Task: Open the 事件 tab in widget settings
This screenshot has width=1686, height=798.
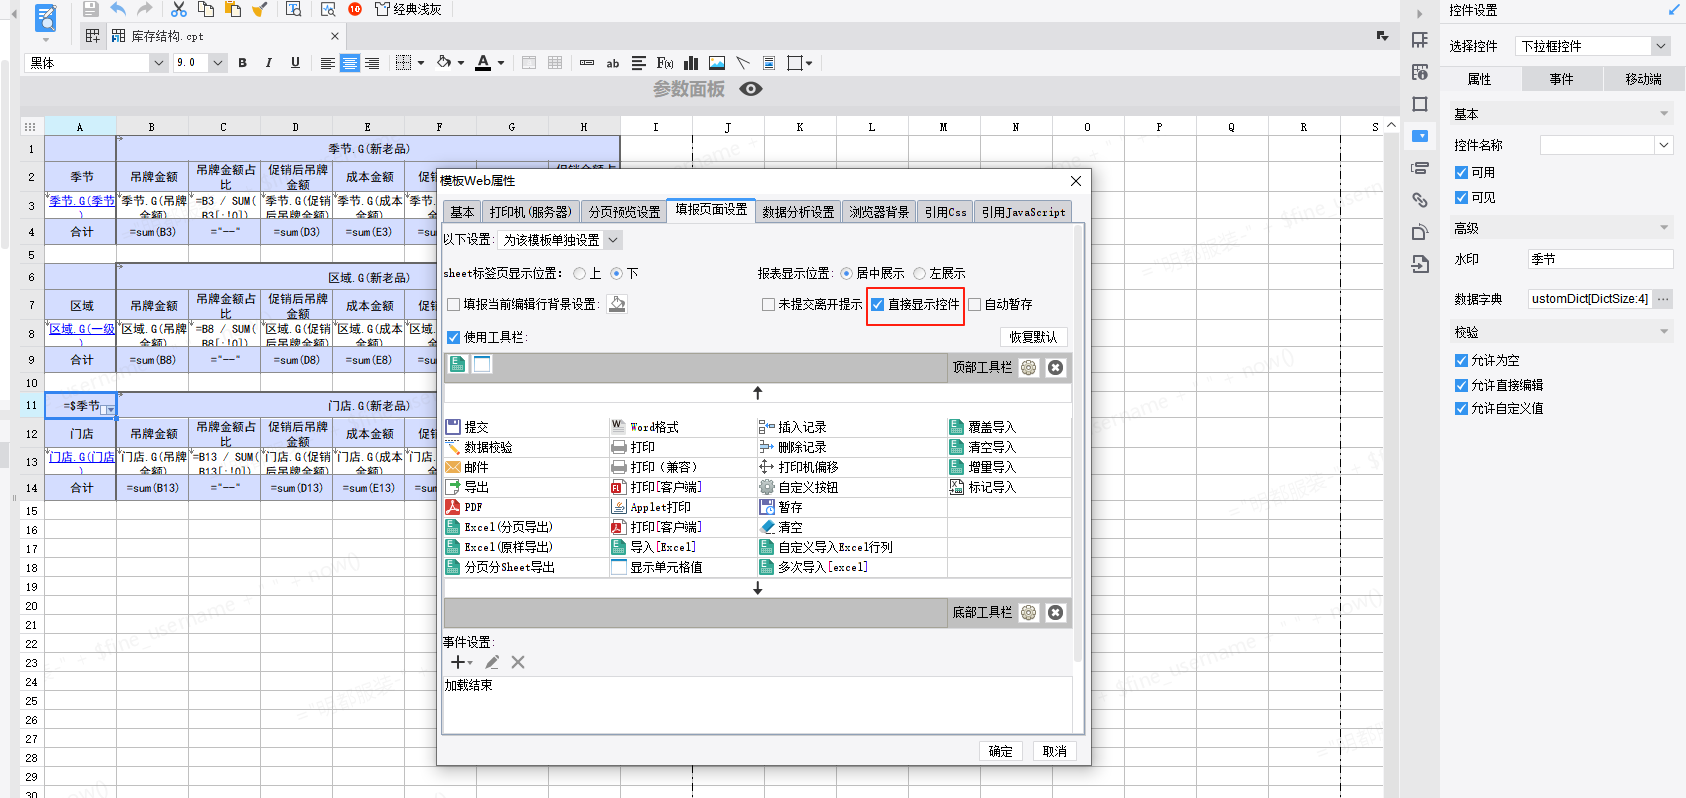Action: tap(1561, 79)
